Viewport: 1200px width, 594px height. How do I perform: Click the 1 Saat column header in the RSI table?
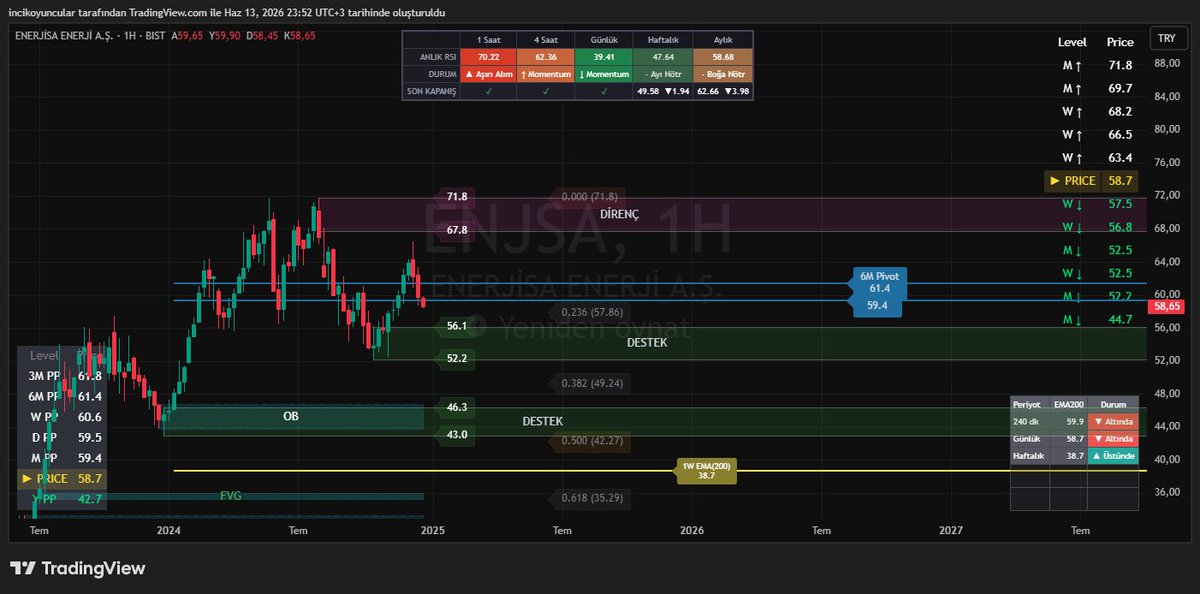(489, 39)
